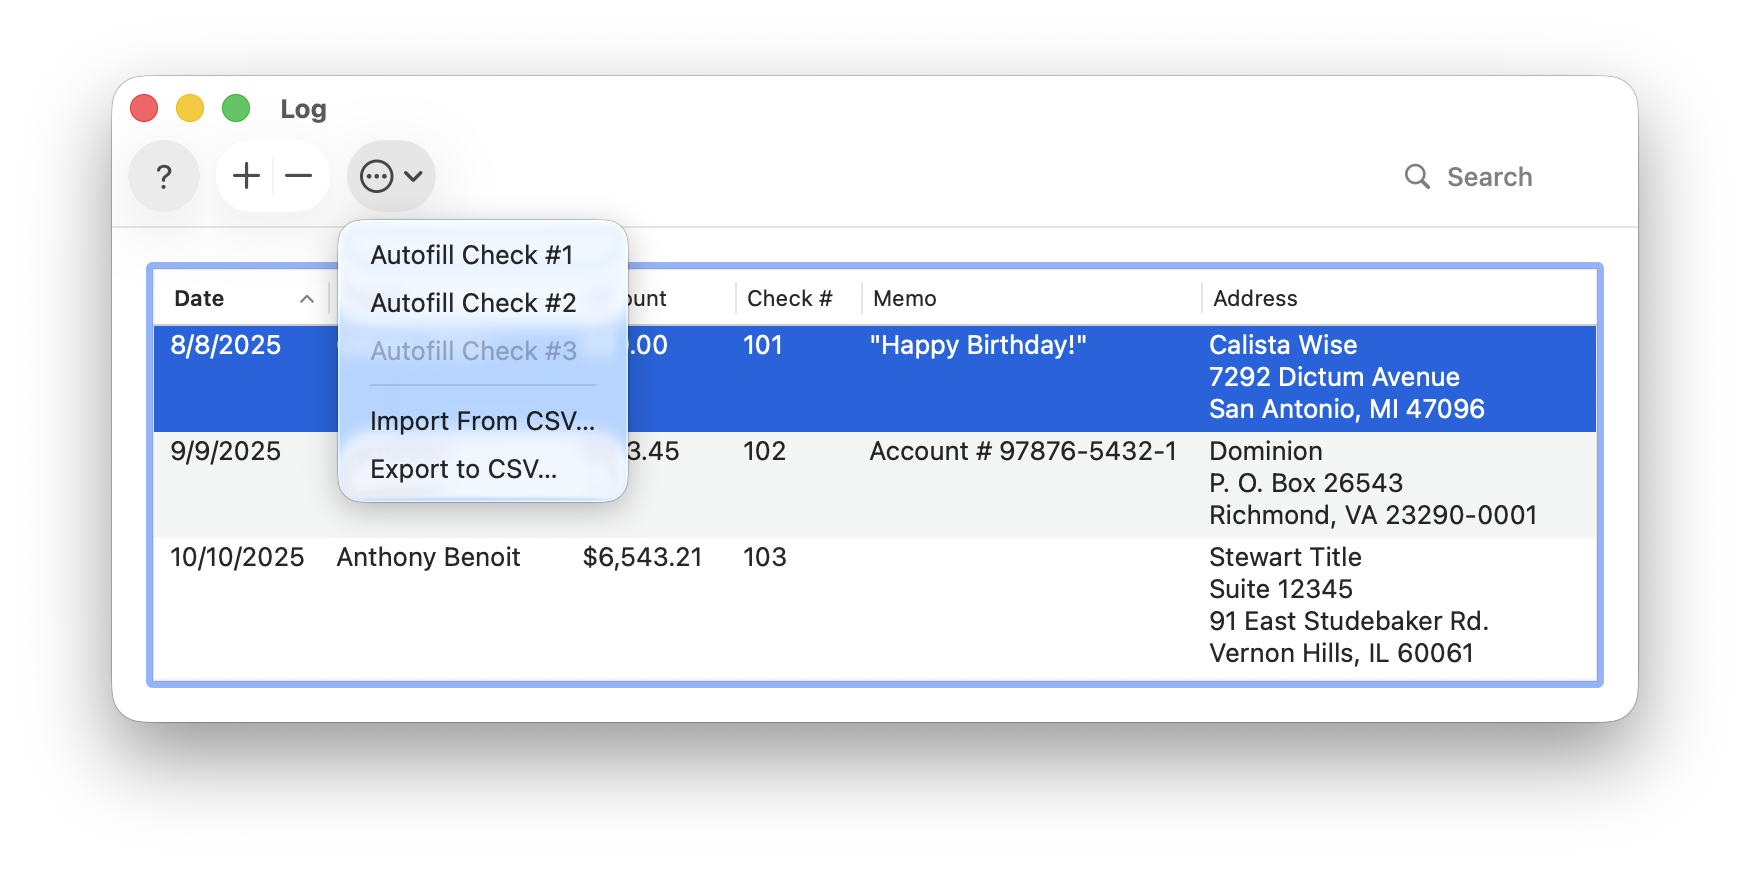The height and width of the screenshot is (870, 1750).
Task: Click the Check # column header
Action: pyautogui.click(x=789, y=298)
